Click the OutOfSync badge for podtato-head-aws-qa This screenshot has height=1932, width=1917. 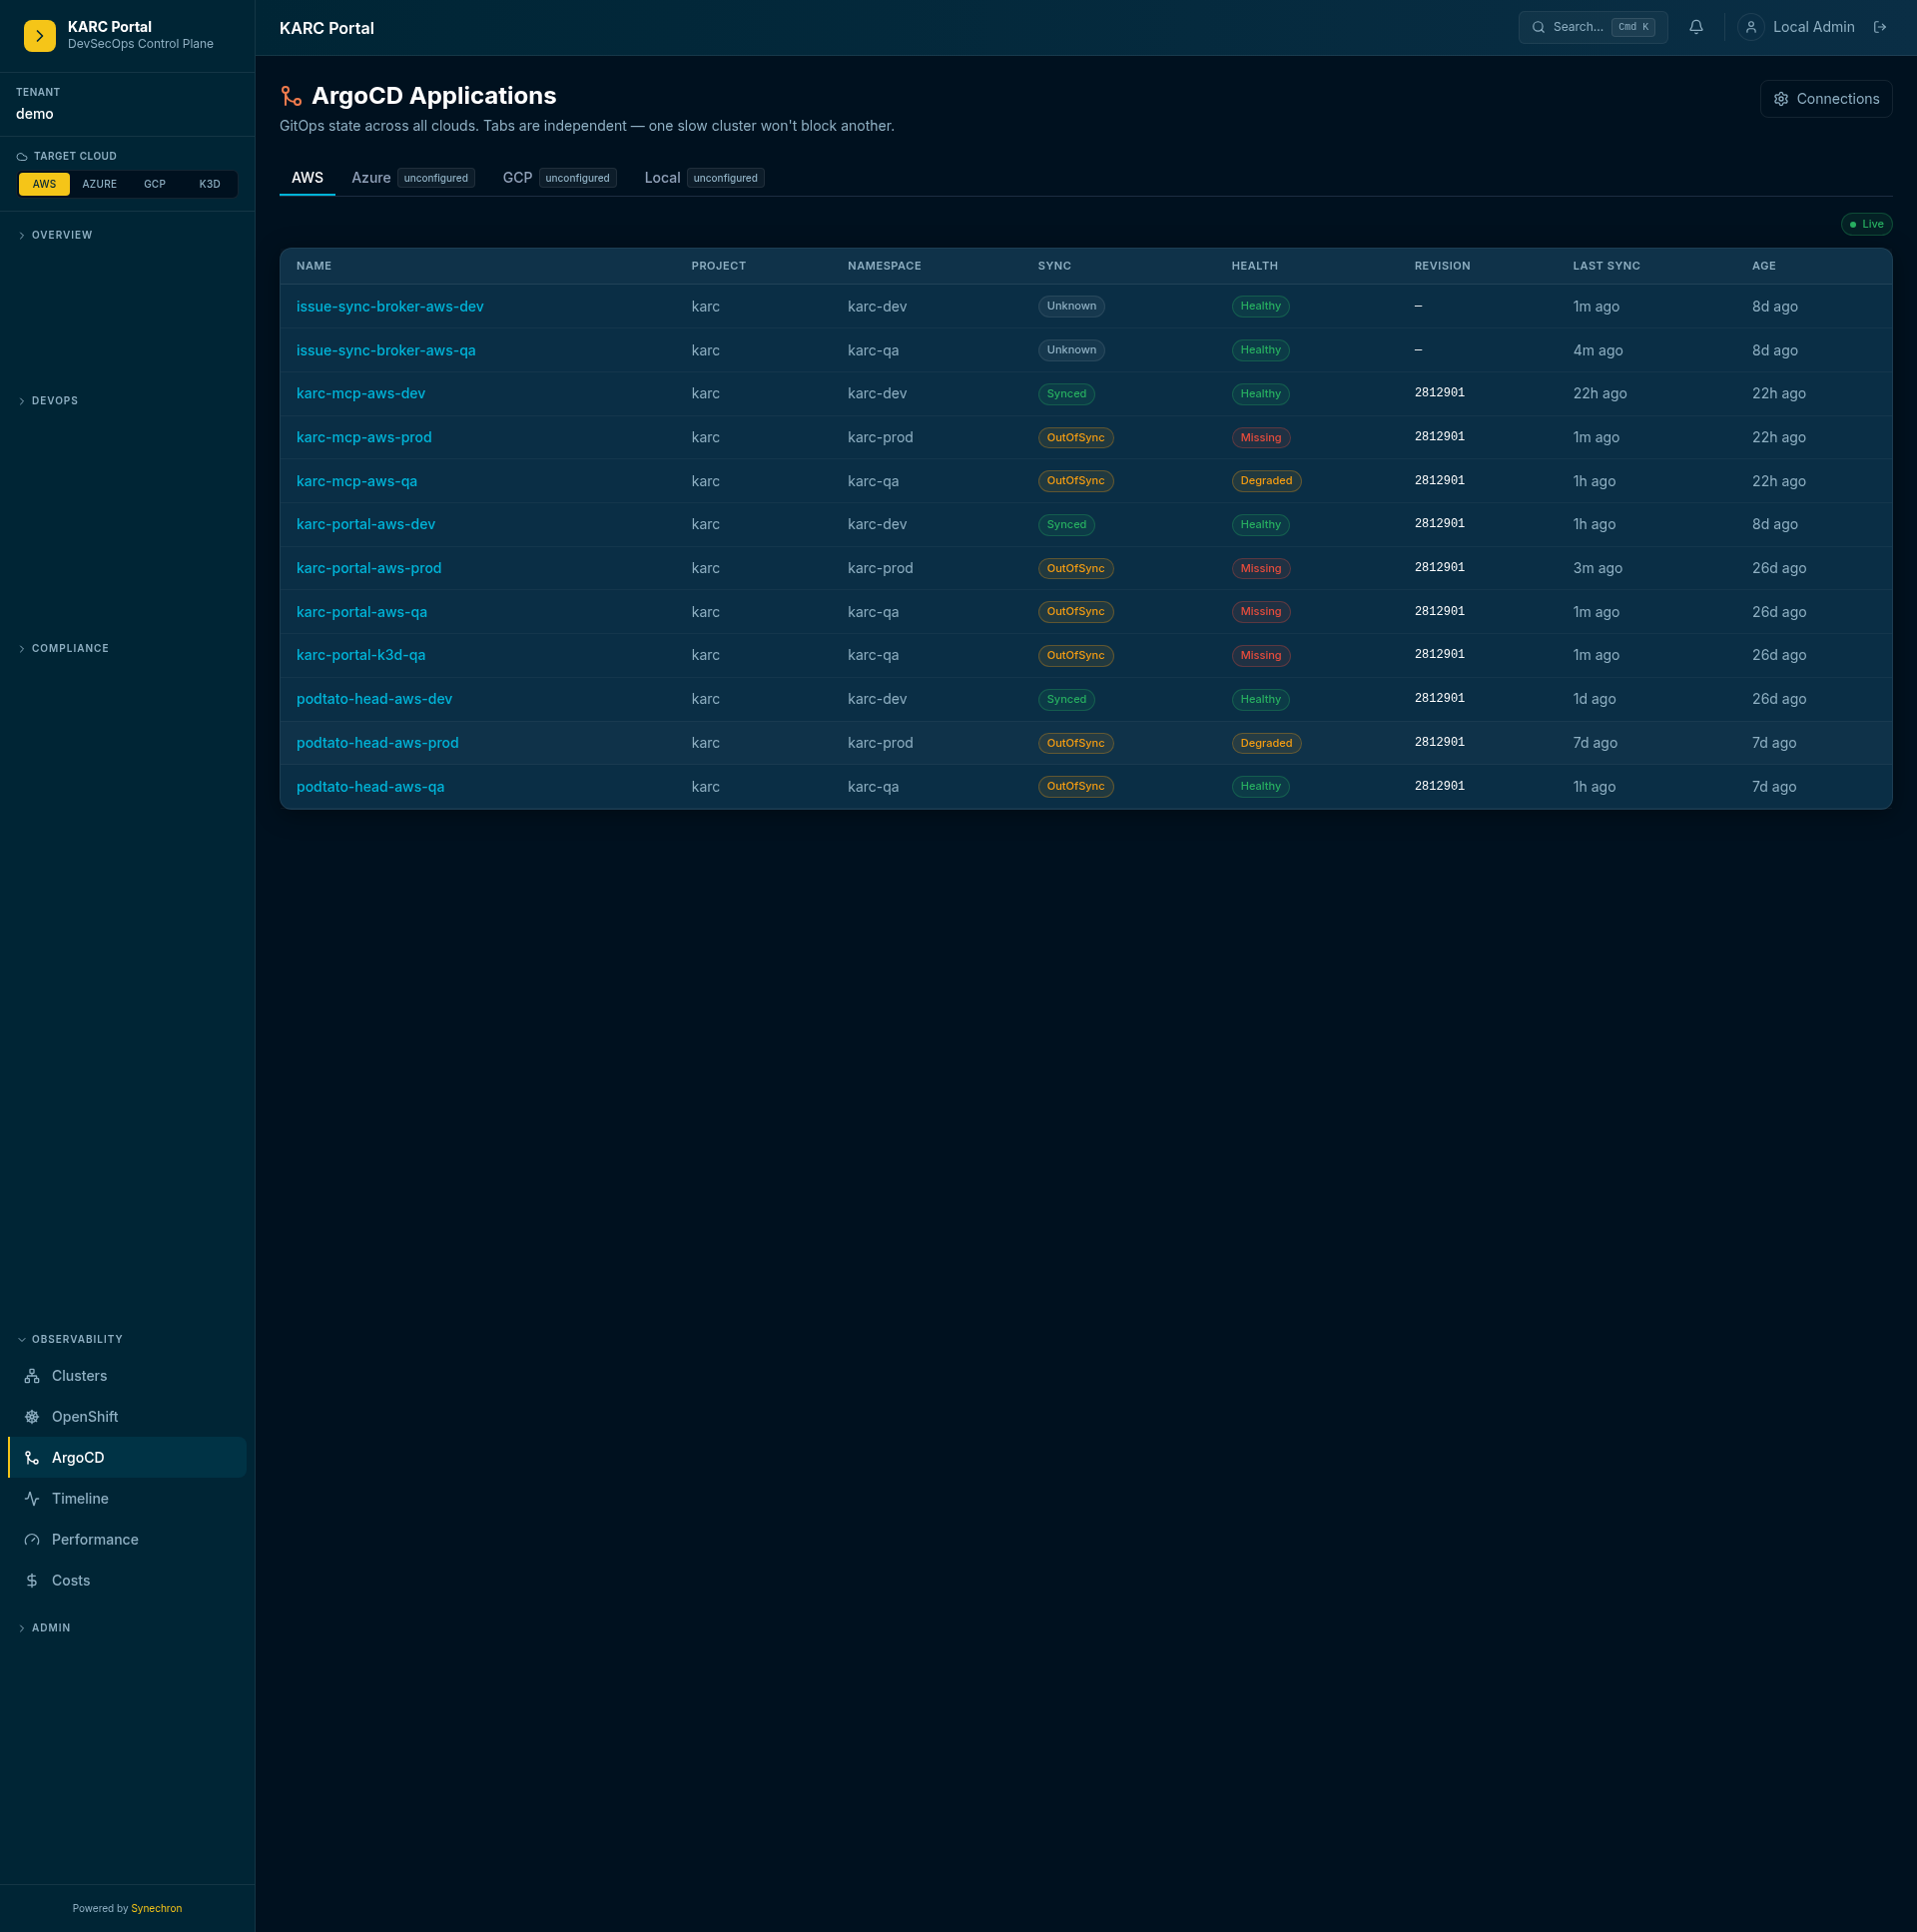1075,786
